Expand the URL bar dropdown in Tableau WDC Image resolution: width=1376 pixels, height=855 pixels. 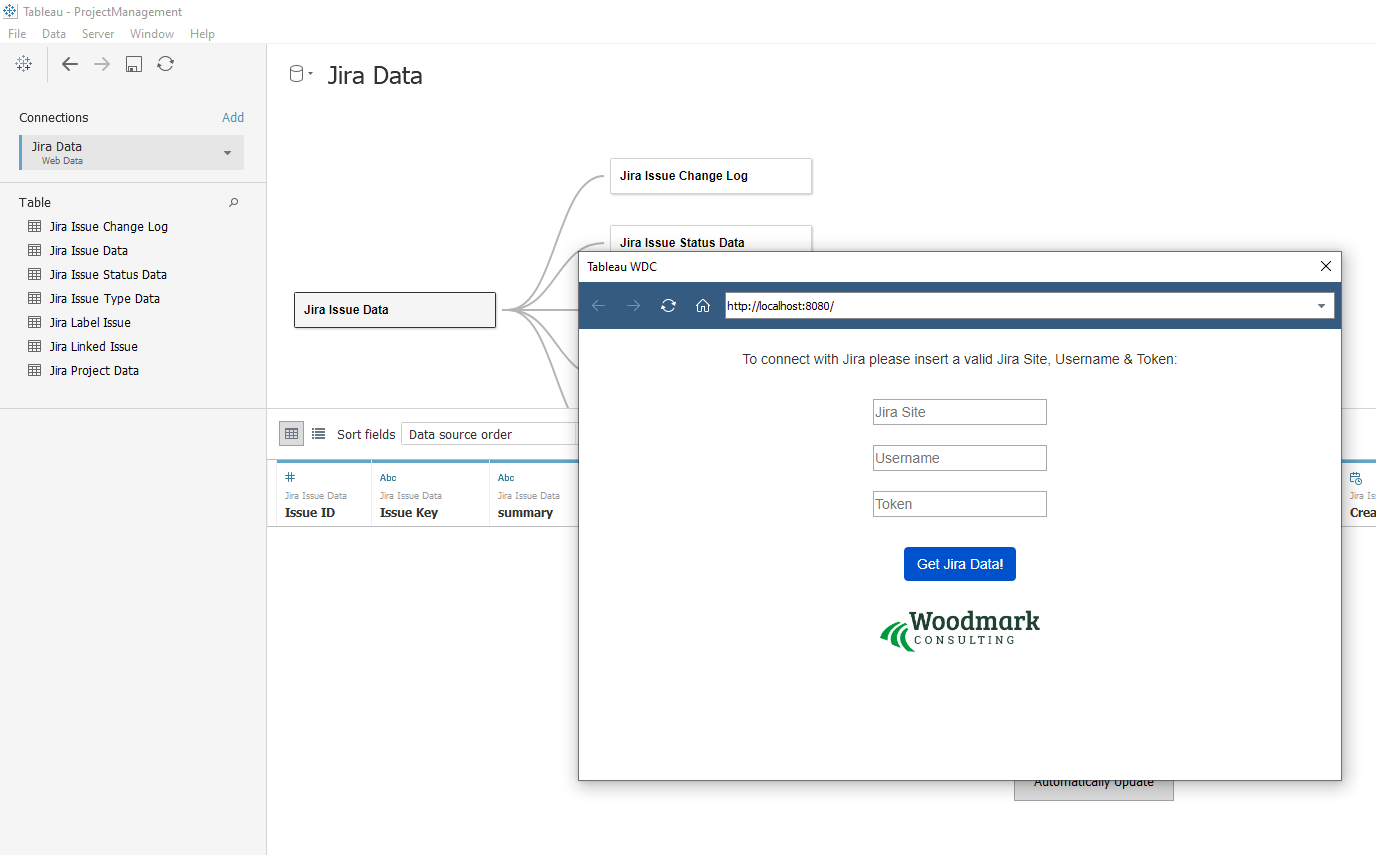1321,305
